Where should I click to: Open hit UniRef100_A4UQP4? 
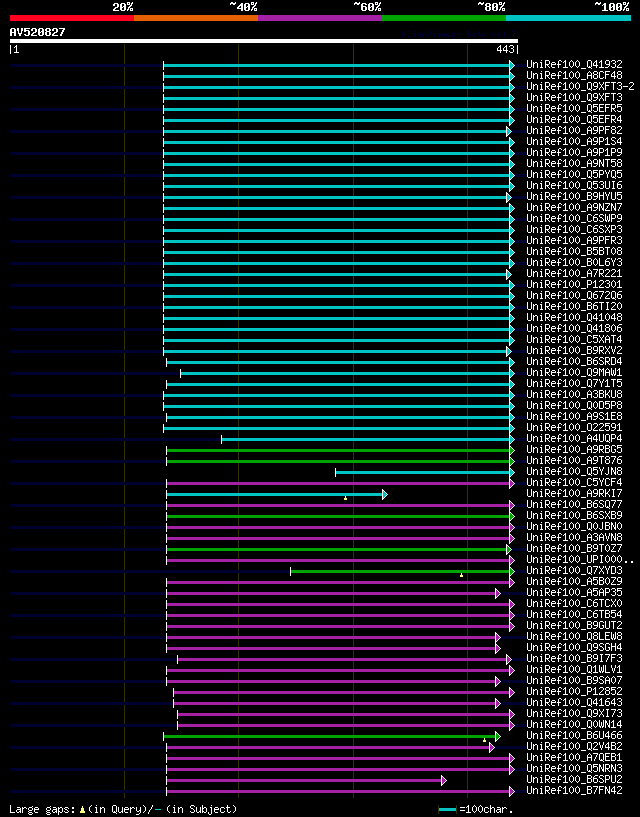pos(574,439)
